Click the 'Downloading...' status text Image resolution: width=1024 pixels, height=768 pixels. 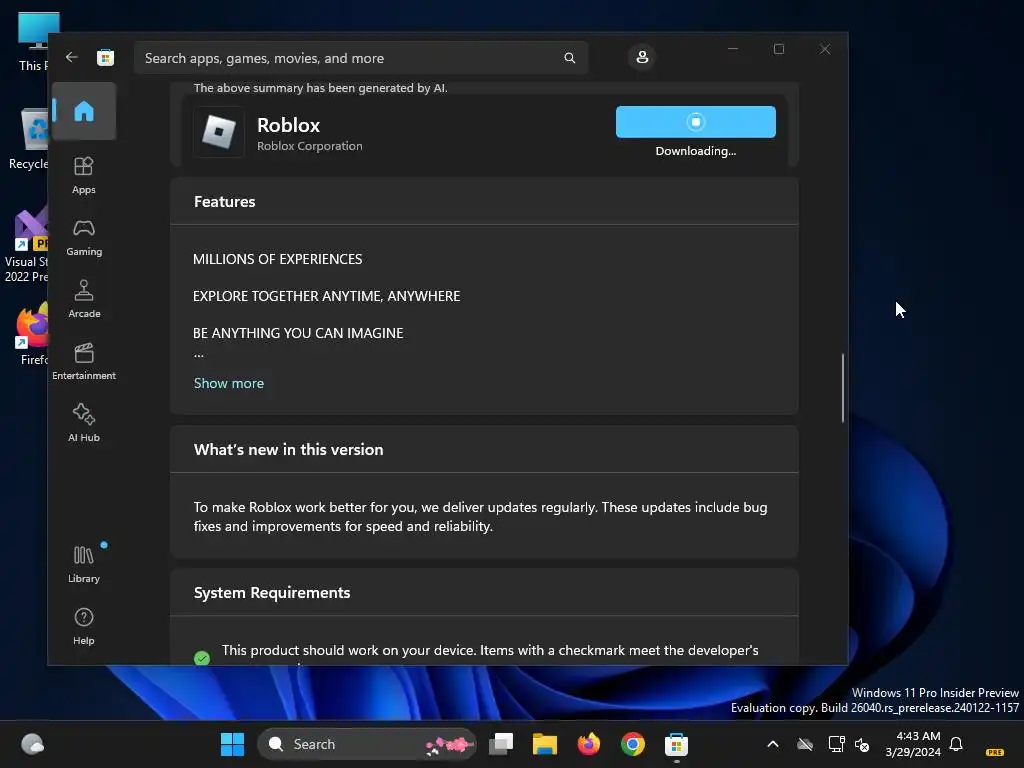click(696, 151)
